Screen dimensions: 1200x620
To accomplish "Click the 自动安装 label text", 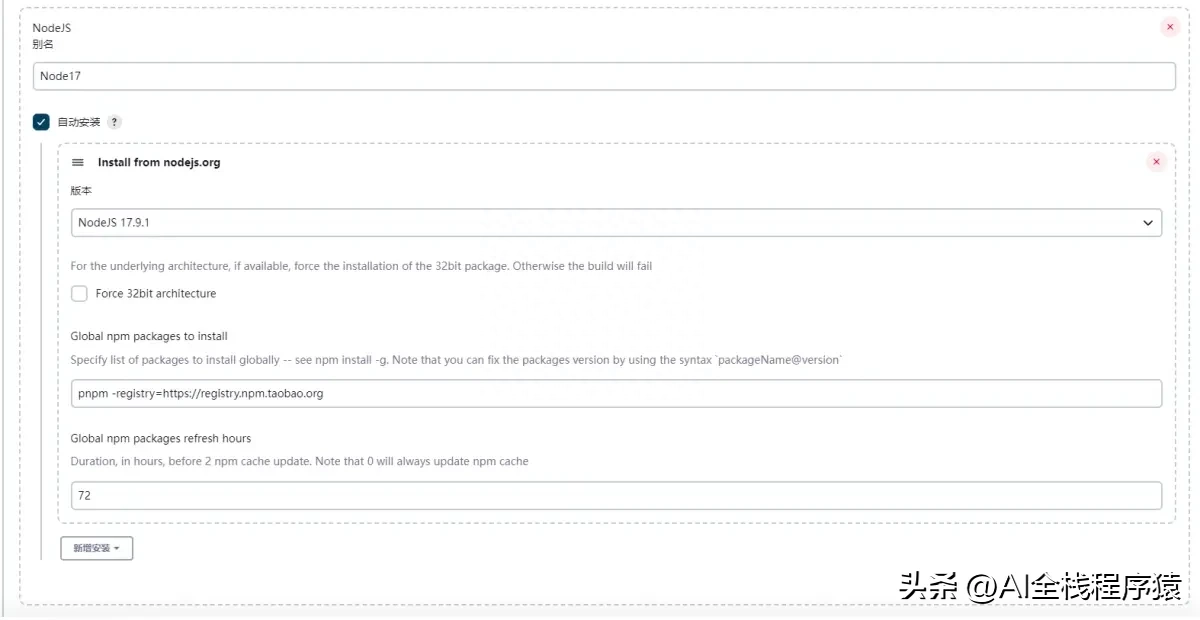I will (79, 122).
